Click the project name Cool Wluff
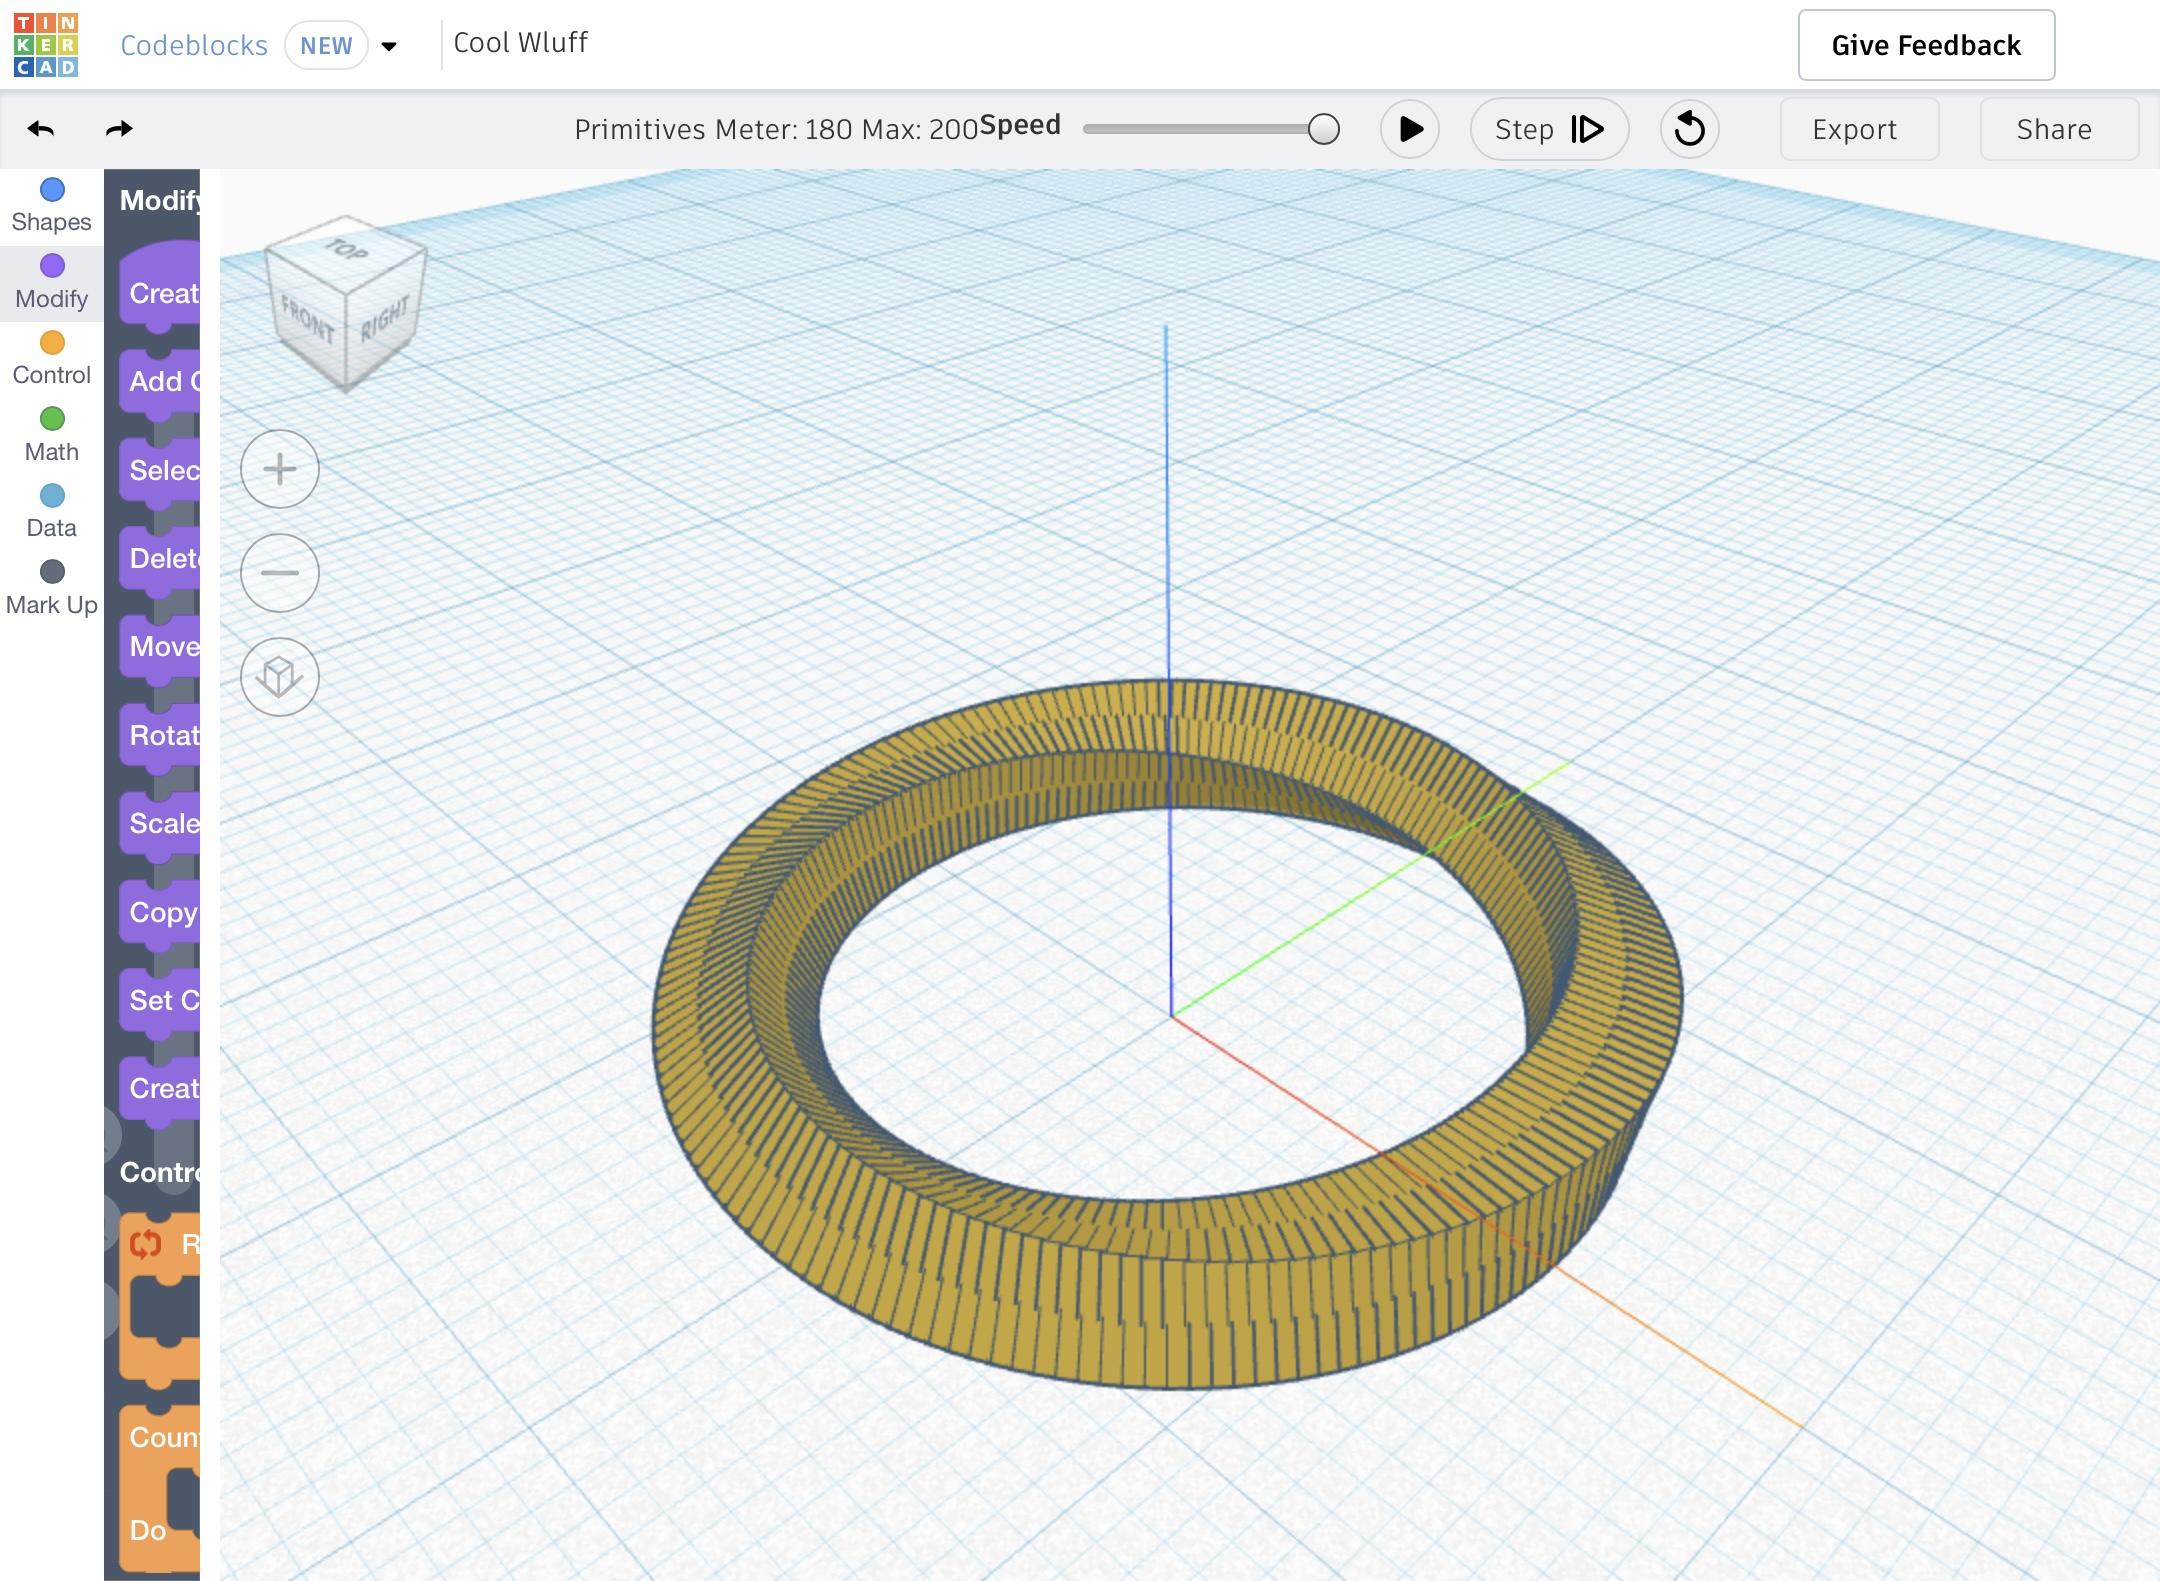The width and height of the screenshot is (2160, 1581). click(x=520, y=43)
